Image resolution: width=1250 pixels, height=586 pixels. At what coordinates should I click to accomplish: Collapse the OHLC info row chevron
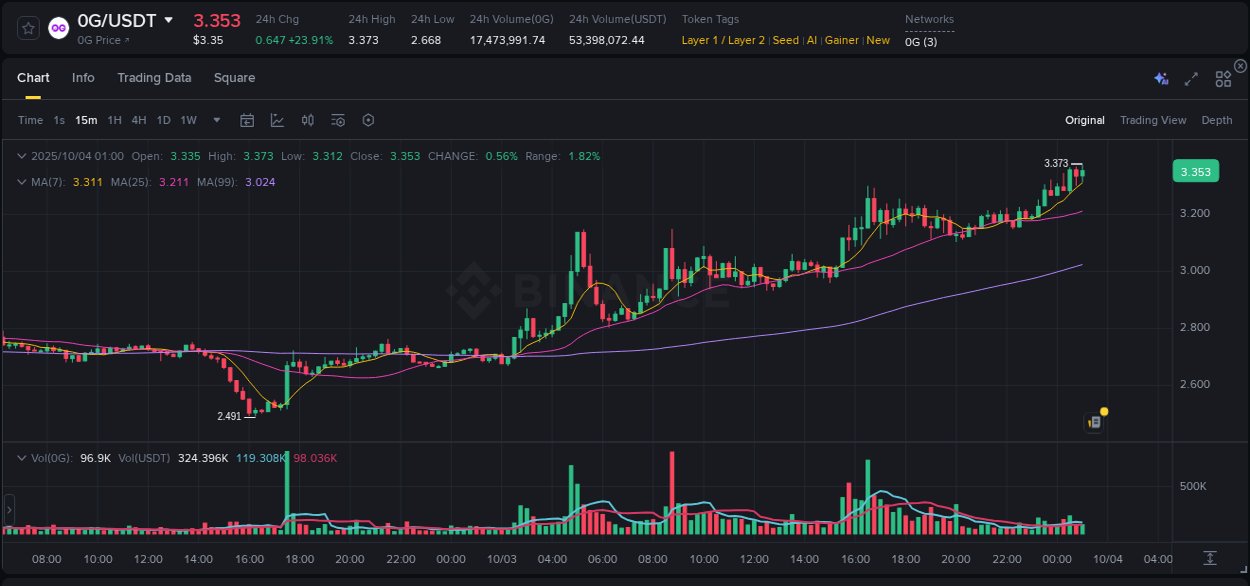point(20,156)
